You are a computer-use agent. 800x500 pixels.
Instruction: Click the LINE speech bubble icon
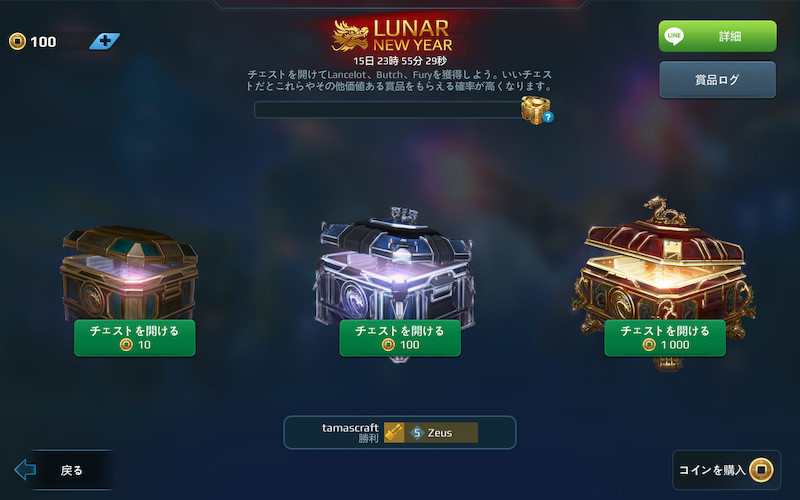674,36
